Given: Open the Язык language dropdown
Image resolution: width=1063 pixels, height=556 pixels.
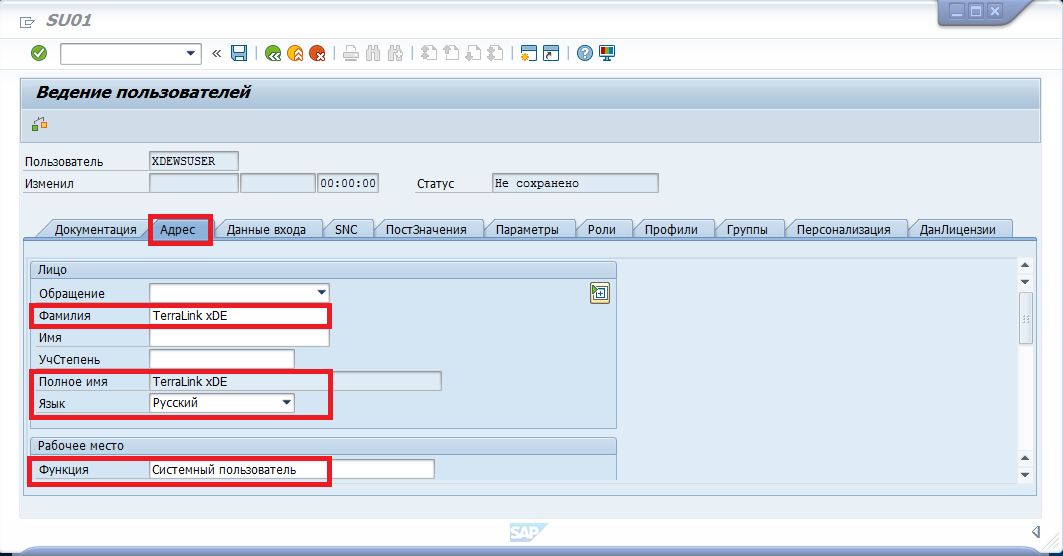Looking at the screenshot, I should (x=287, y=403).
